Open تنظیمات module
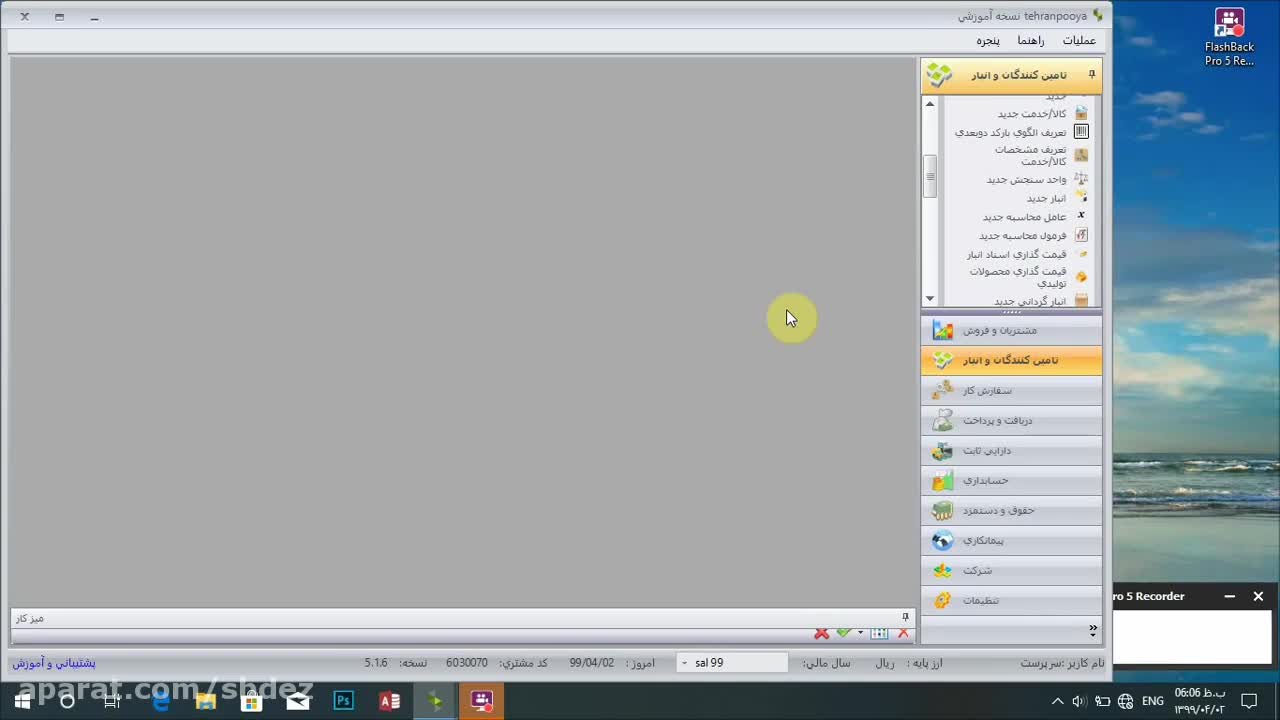 [x=1011, y=600]
